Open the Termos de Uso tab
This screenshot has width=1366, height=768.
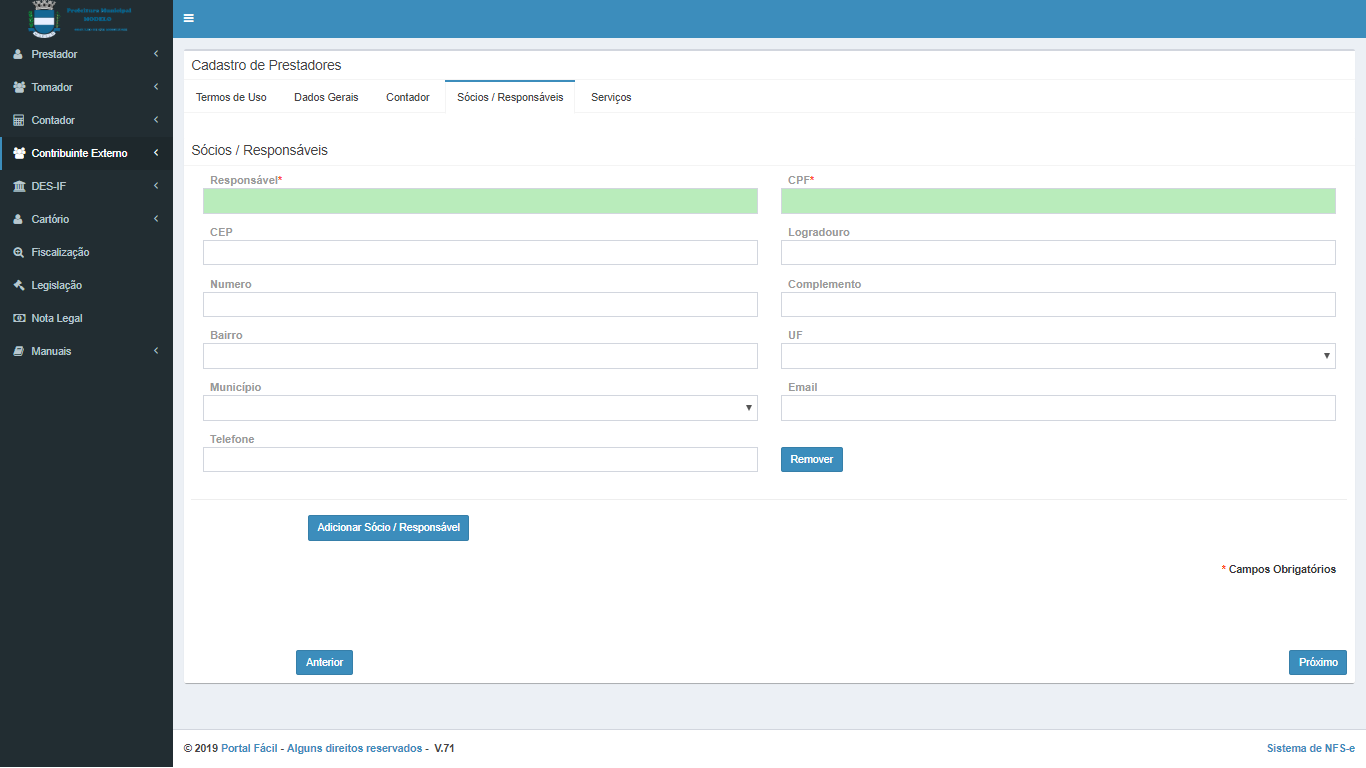tap(231, 97)
